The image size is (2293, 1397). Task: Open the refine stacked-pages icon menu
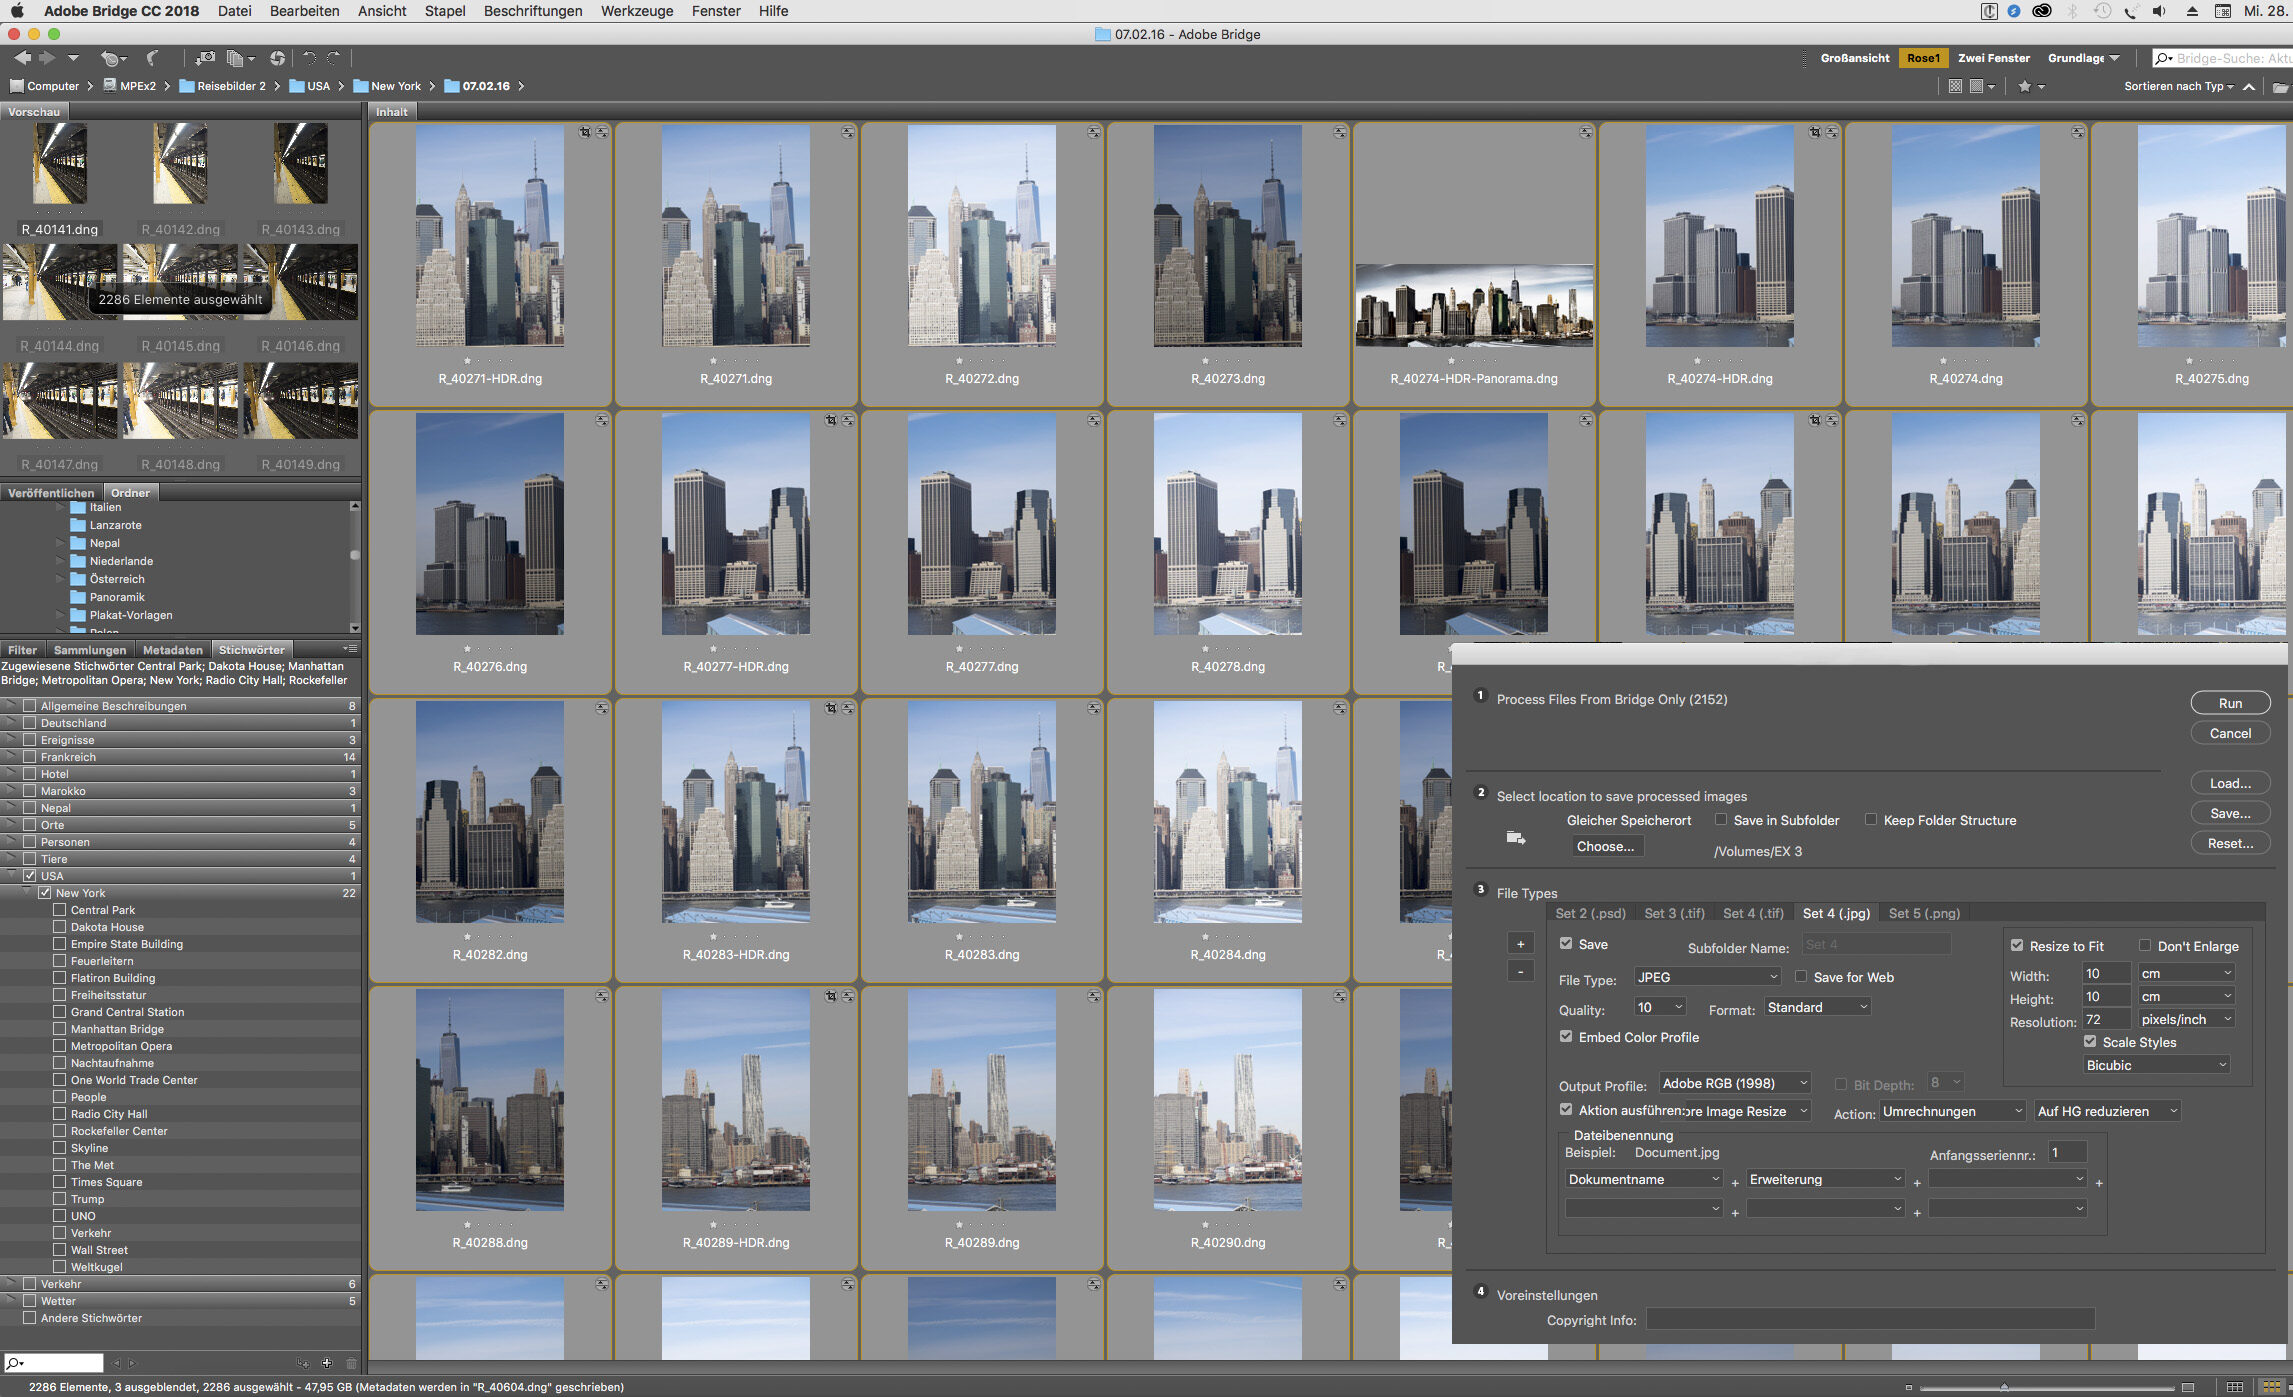239,58
